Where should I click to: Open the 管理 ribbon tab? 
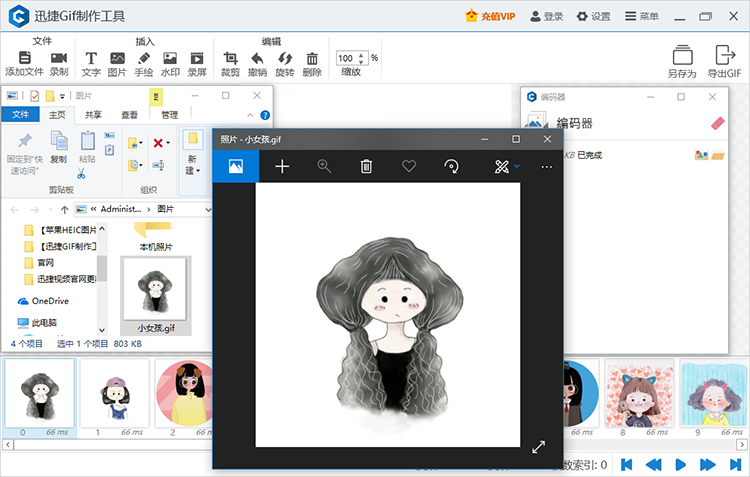(x=170, y=115)
